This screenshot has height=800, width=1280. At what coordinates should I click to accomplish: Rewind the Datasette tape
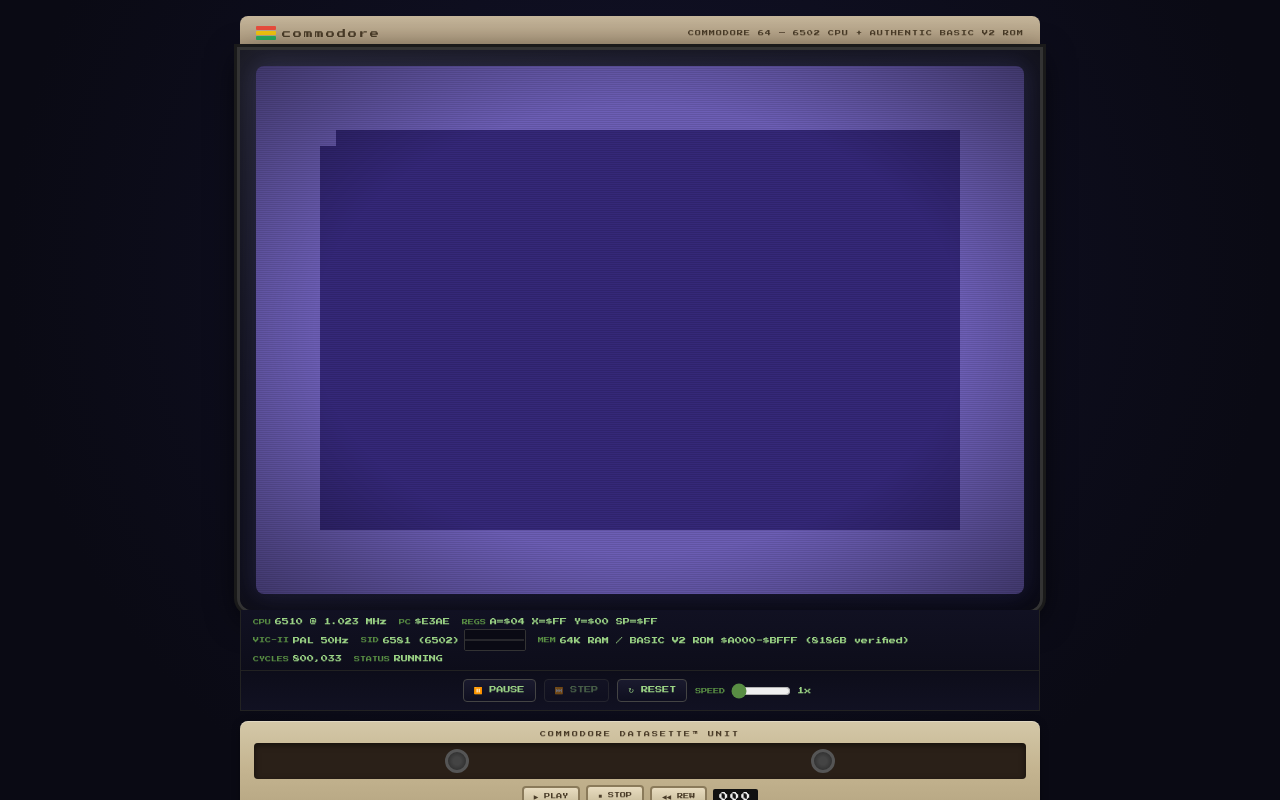click(678, 795)
